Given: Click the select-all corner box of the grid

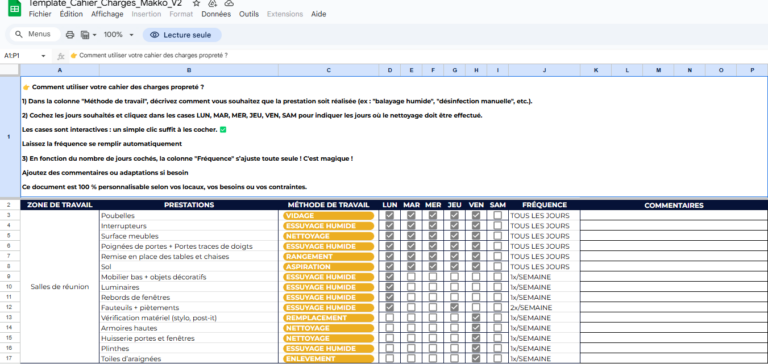Looking at the screenshot, I should [10, 70].
